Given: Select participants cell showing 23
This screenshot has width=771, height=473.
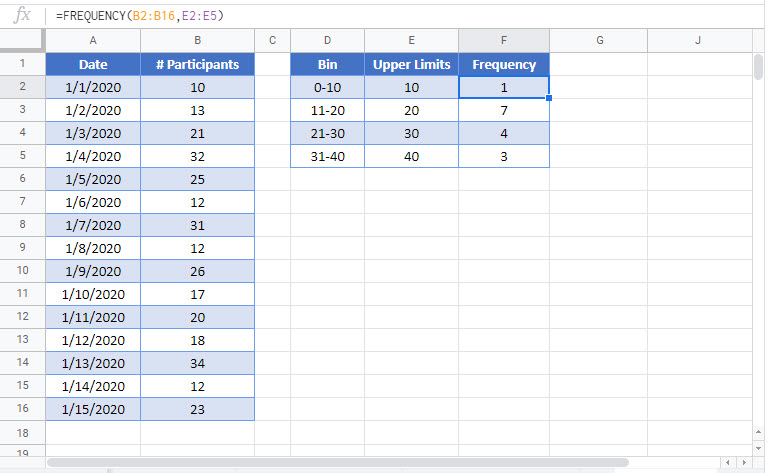Looking at the screenshot, I should pyautogui.click(x=197, y=409).
